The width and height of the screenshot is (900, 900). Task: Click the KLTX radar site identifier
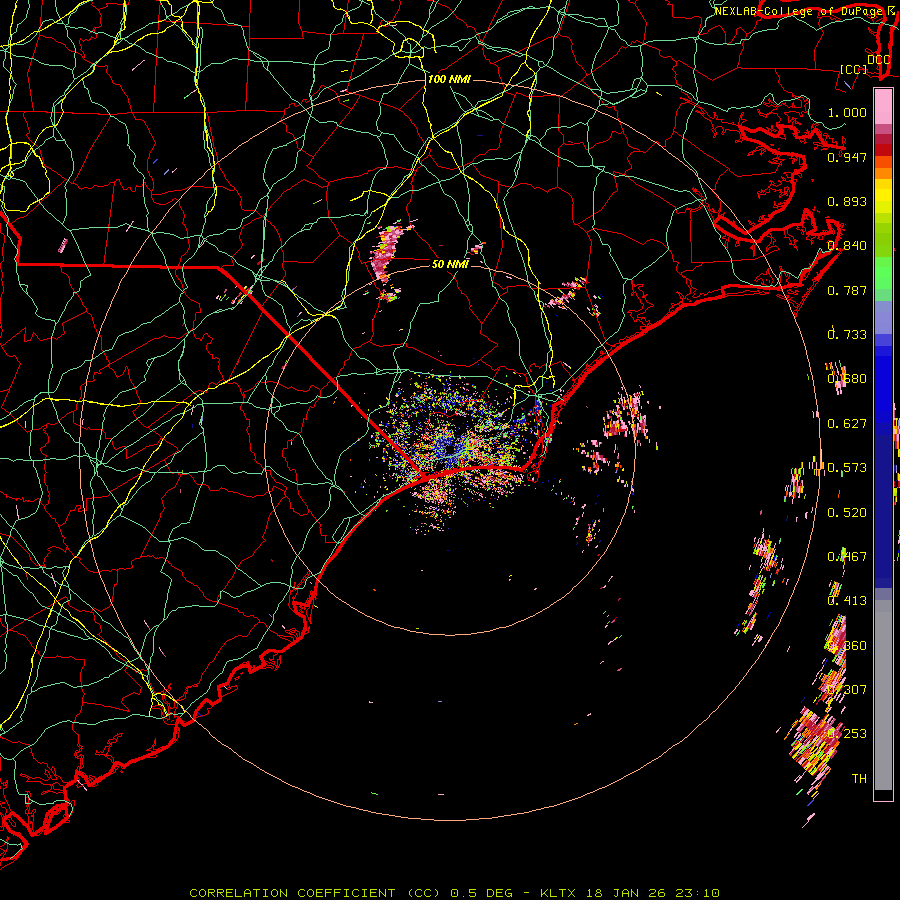coord(557,893)
